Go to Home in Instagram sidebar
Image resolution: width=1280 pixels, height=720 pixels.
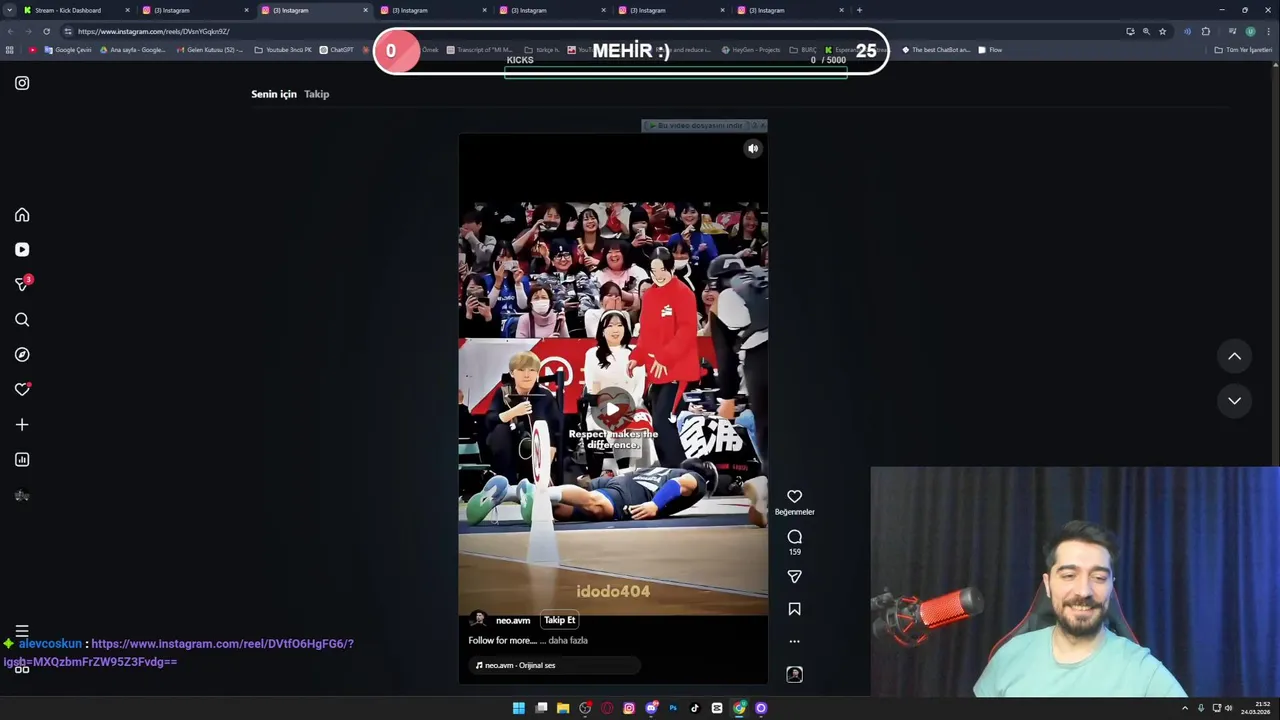(x=22, y=215)
